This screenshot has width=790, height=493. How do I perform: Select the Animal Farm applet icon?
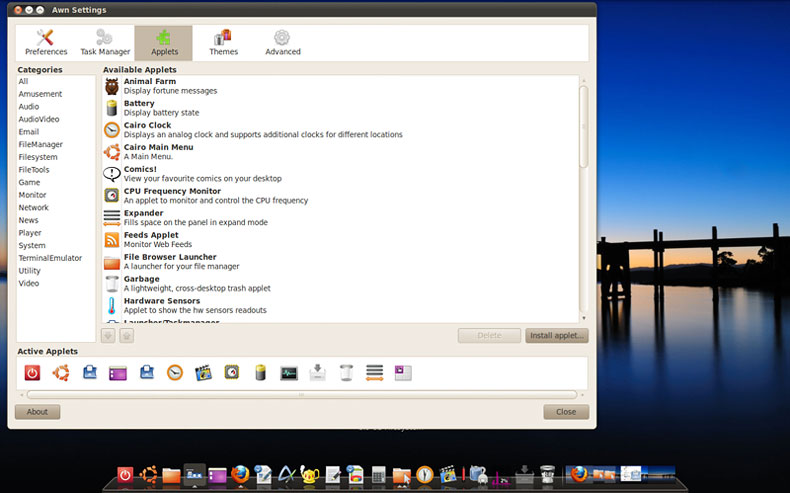[112, 86]
